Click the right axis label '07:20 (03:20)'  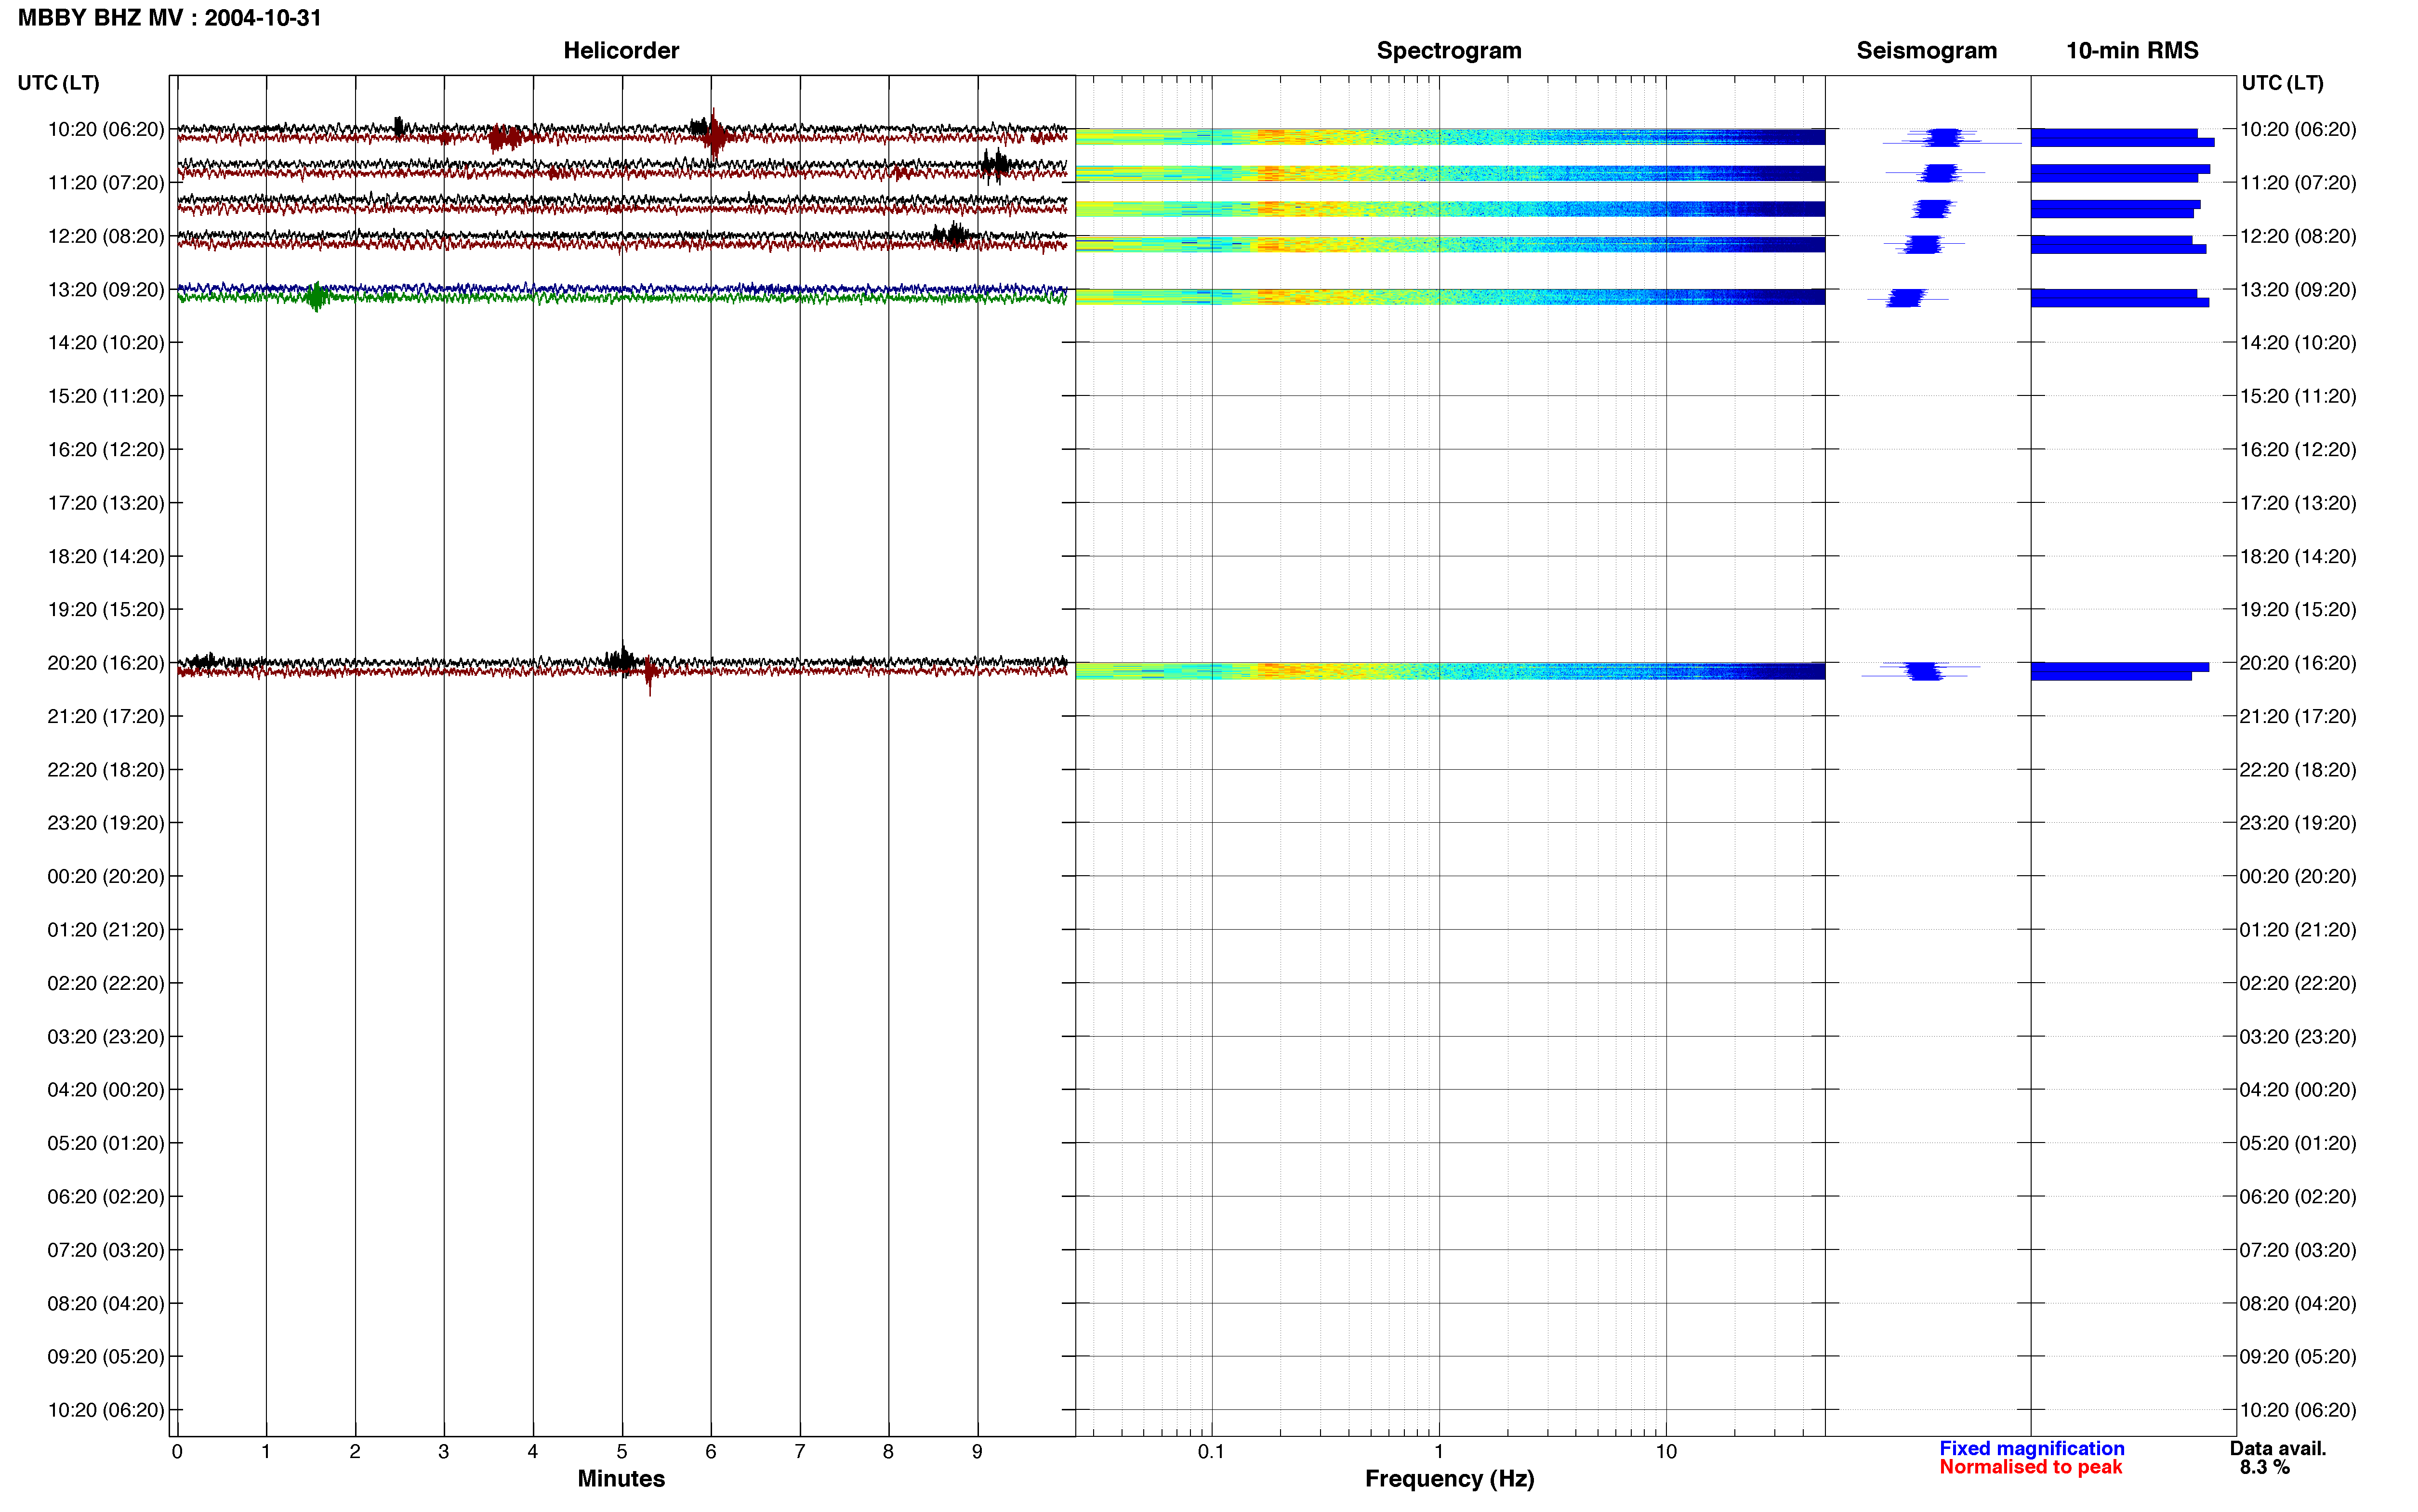[2298, 1250]
